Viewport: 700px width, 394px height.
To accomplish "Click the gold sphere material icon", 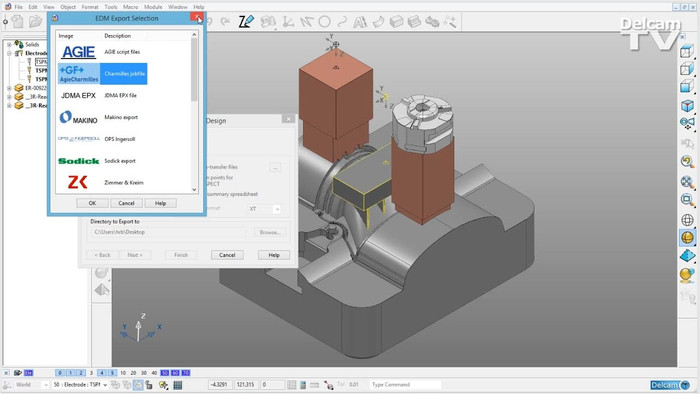I will pyautogui.click(x=687, y=275).
